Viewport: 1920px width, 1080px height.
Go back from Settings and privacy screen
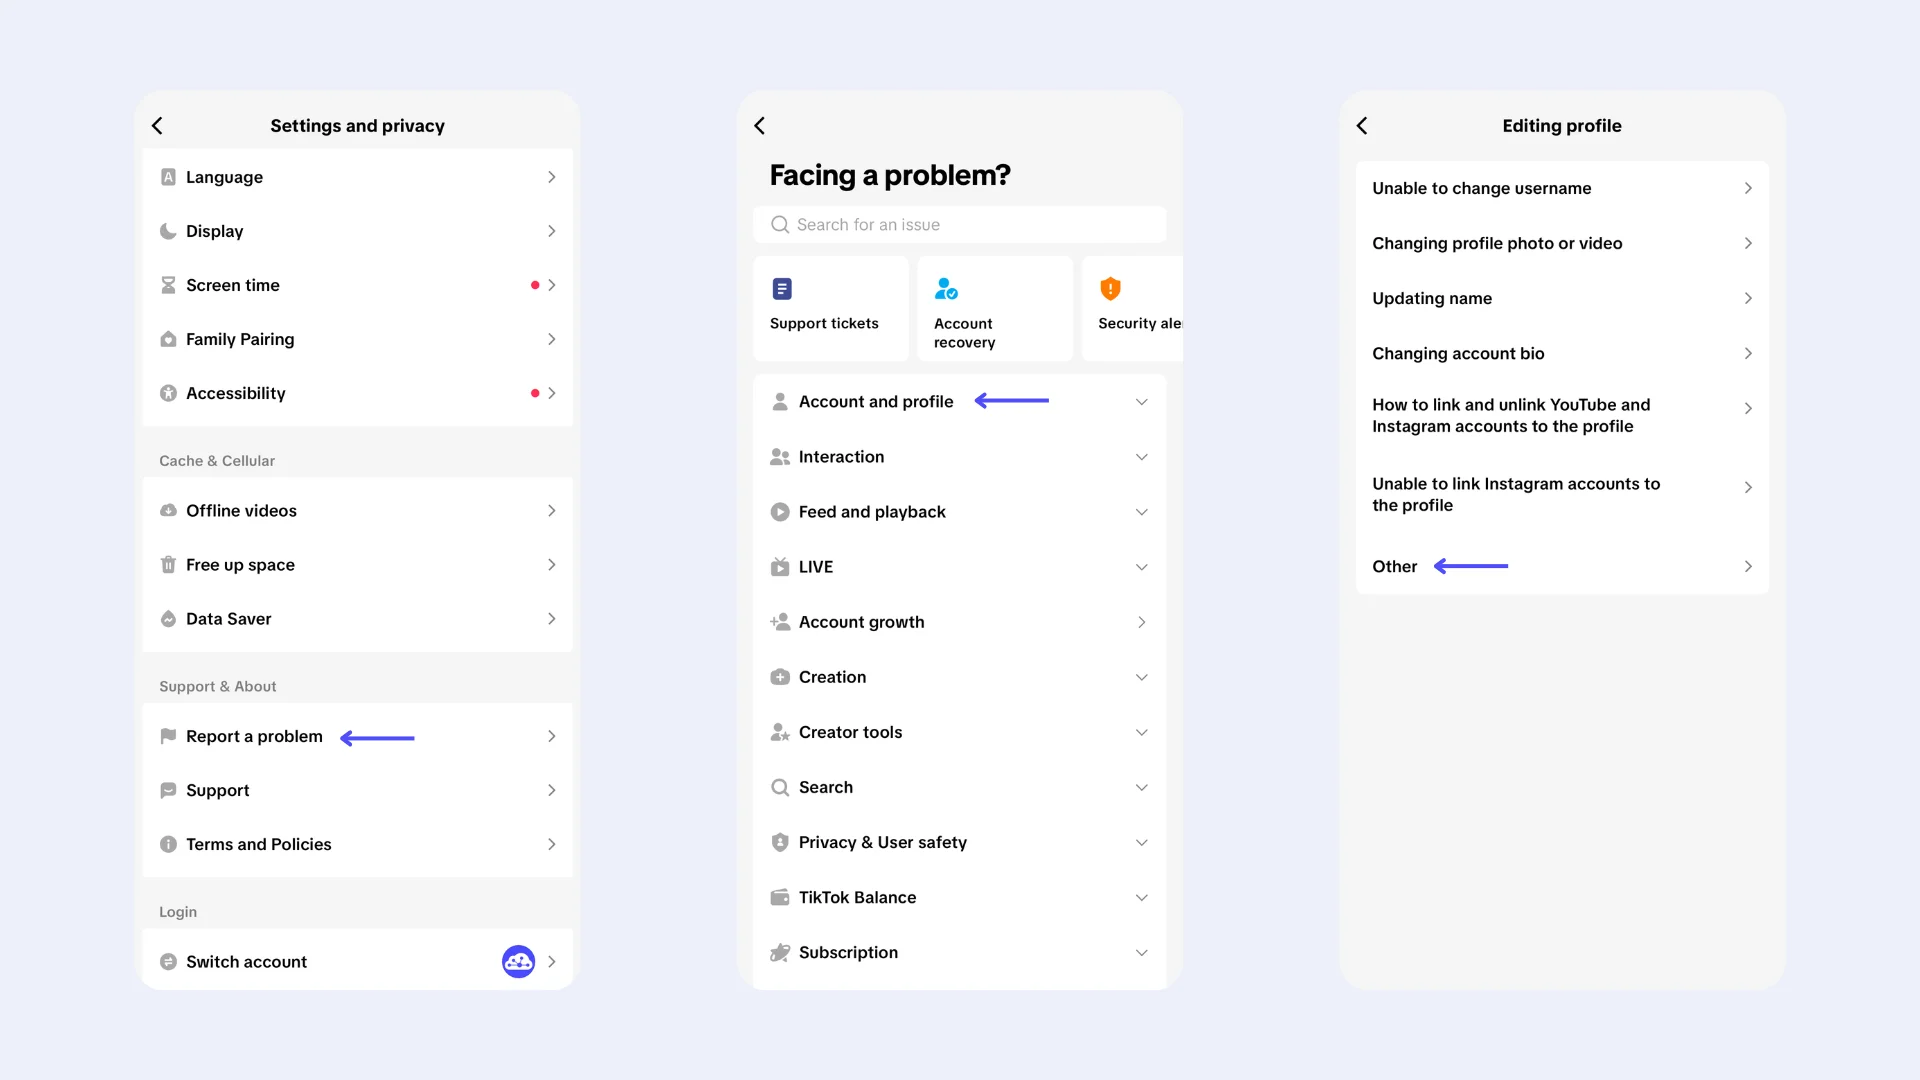click(157, 126)
